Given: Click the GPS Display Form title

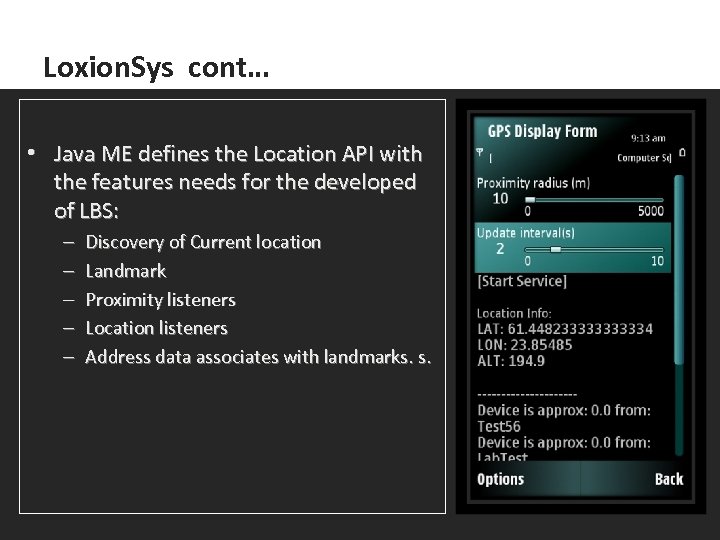Looking at the screenshot, I should pyautogui.click(x=542, y=131).
